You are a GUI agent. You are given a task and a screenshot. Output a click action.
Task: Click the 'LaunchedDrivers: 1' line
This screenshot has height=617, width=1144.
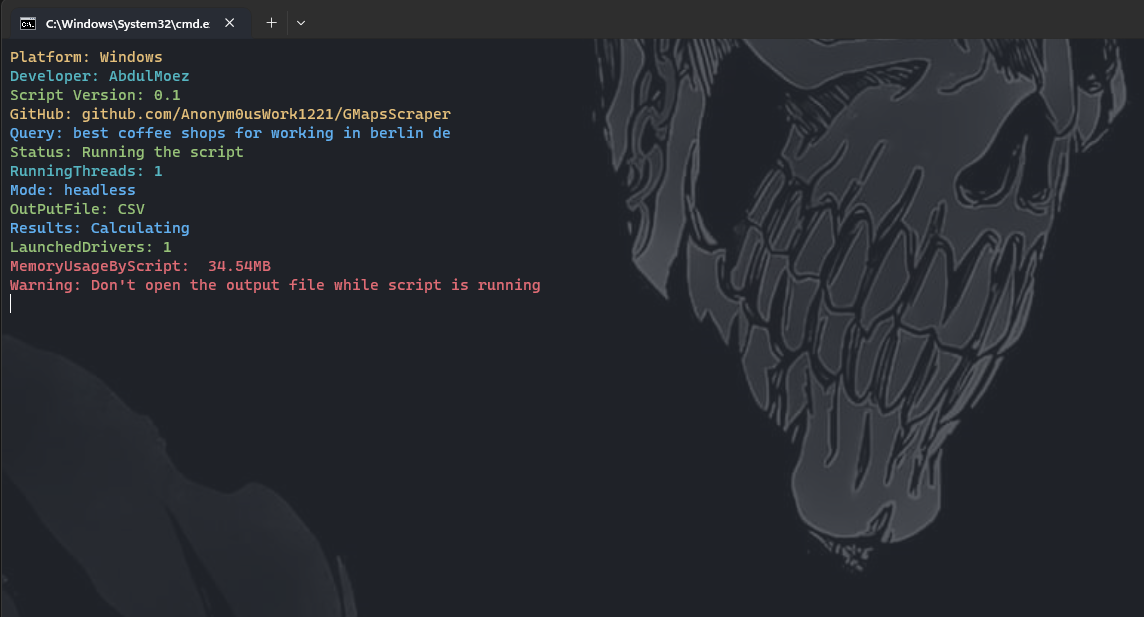coord(90,247)
